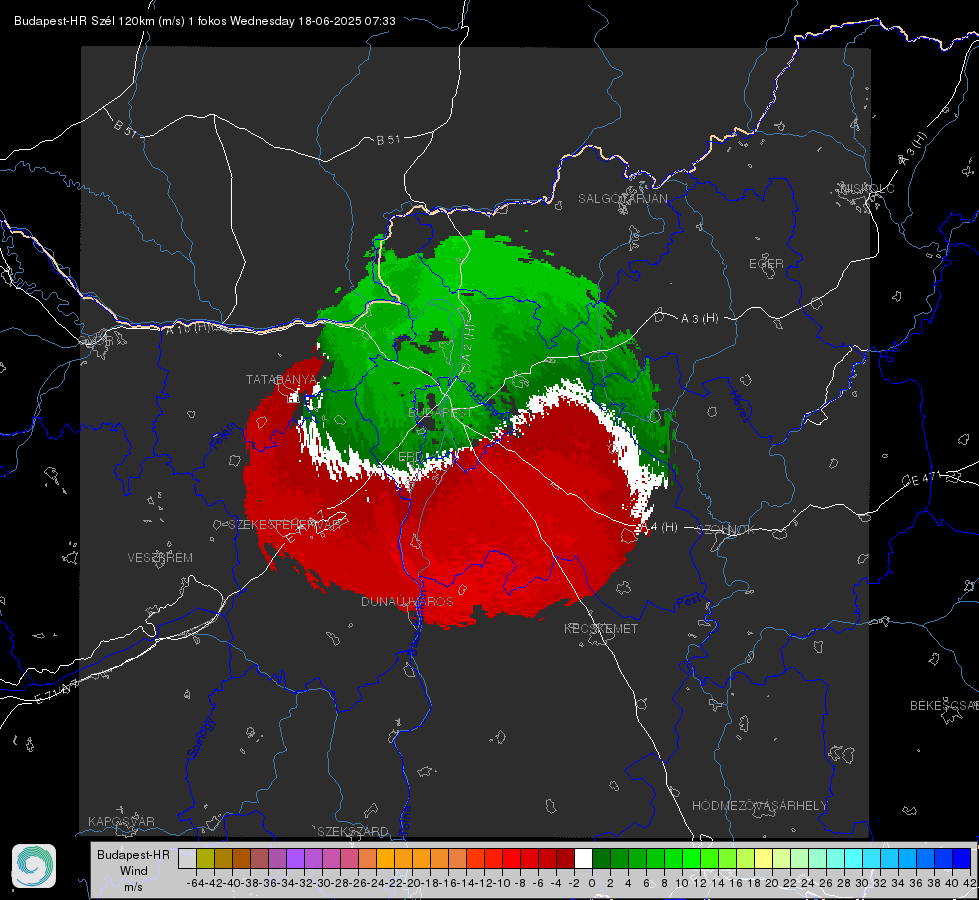Click the HODMEZOVASARHELY city label
The image size is (979, 900).
click(759, 806)
